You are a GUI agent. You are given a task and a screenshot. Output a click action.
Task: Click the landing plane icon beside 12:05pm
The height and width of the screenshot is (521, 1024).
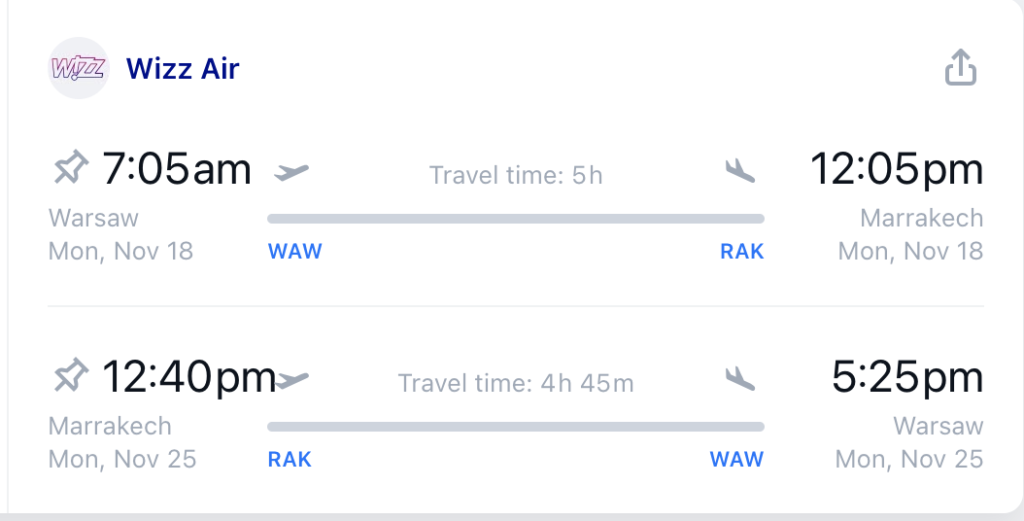740,171
